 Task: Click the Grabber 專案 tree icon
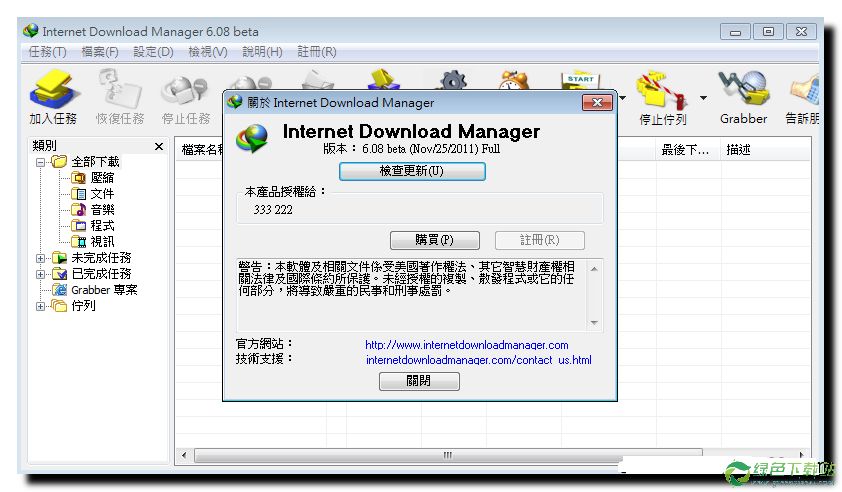pyautogui.click(x=59, y=290)
